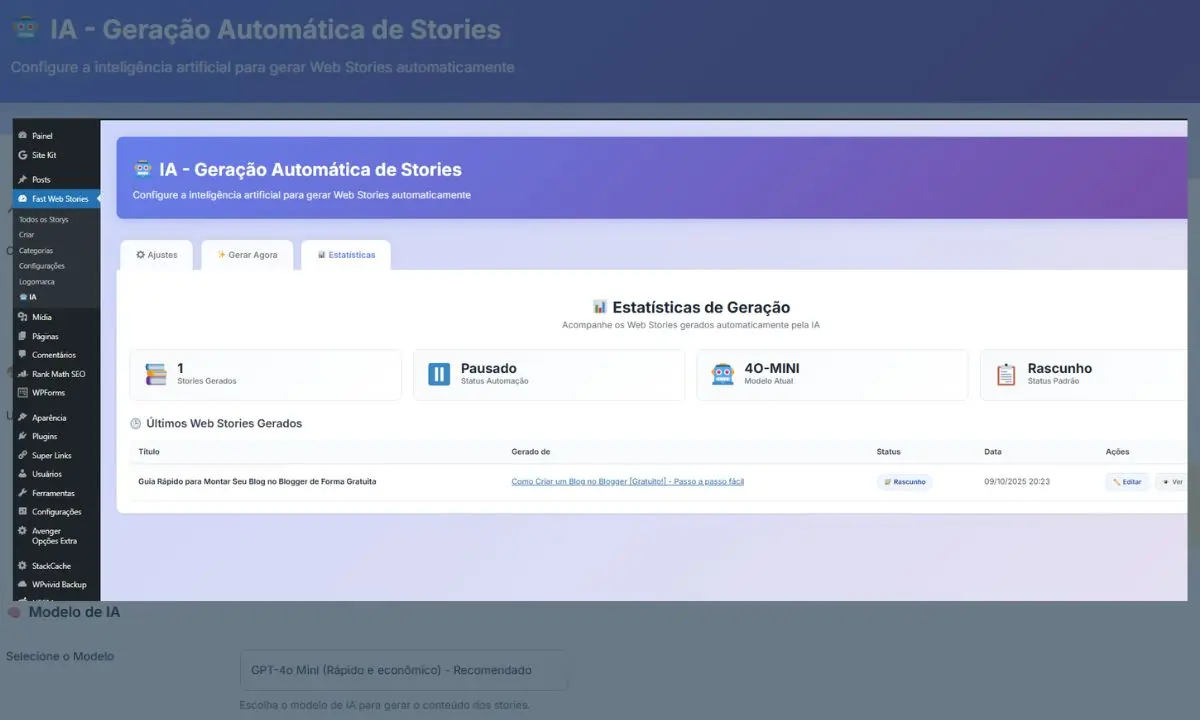The height and width of the screenshot is (720, 1200).
Task: Click story title Guia Rápido para Montar Seu Blog
Action: click(257, 482)
